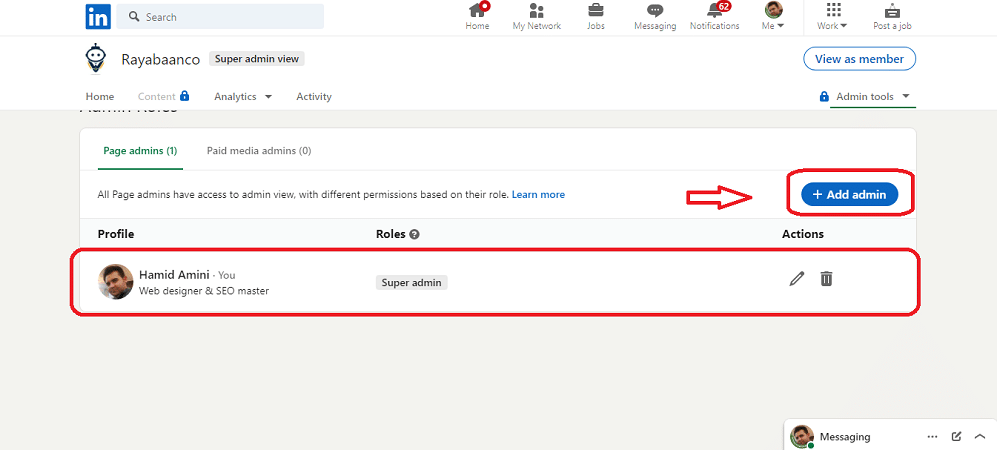Click the Super admin role label
The height and width of the screenshot is (450, 997).
412,282
